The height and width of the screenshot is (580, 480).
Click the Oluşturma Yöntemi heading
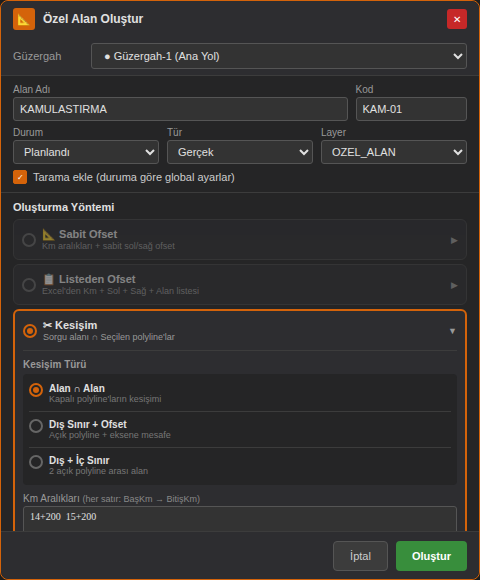(x=64, y=207)
